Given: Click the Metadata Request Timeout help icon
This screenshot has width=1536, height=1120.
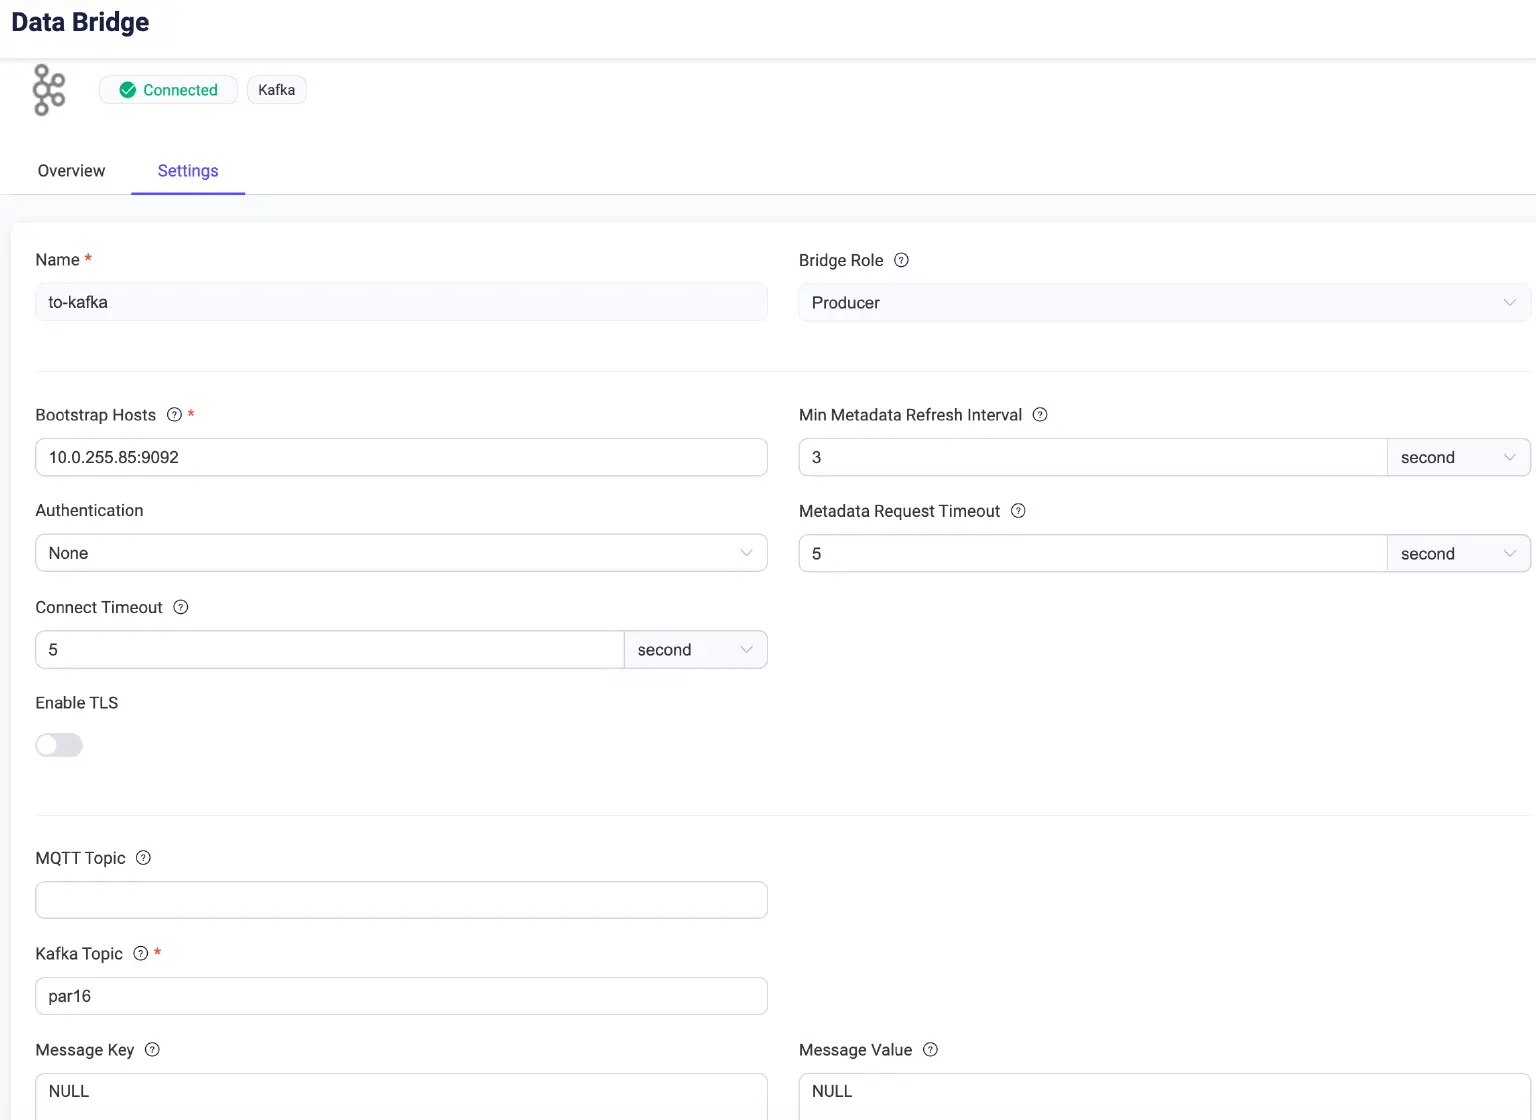Looking at the screenshot, I should point(1018,511).
